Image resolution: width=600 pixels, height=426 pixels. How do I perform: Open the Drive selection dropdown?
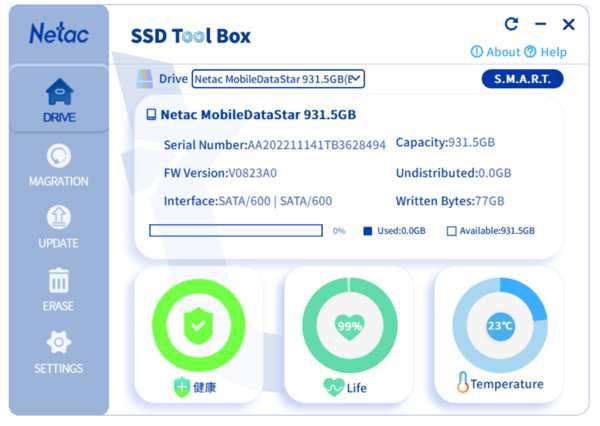278,79
